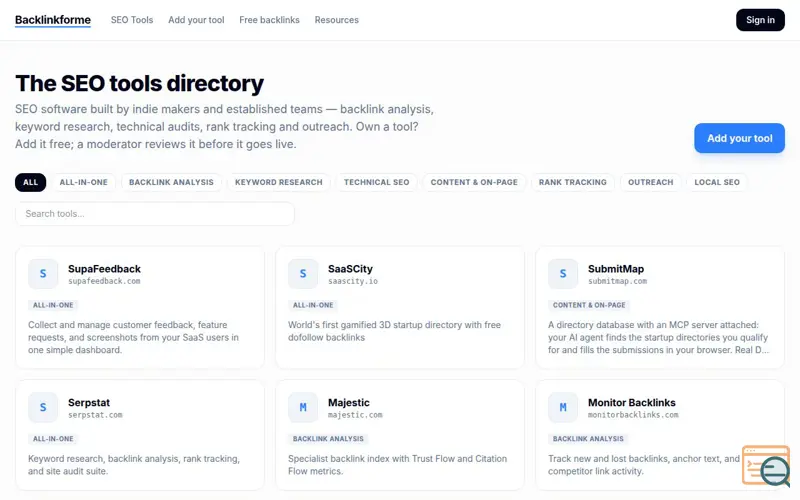Screen dimensions: 800x500
Task: Click the blue Add your tool button
Action: tap(739, 138)
